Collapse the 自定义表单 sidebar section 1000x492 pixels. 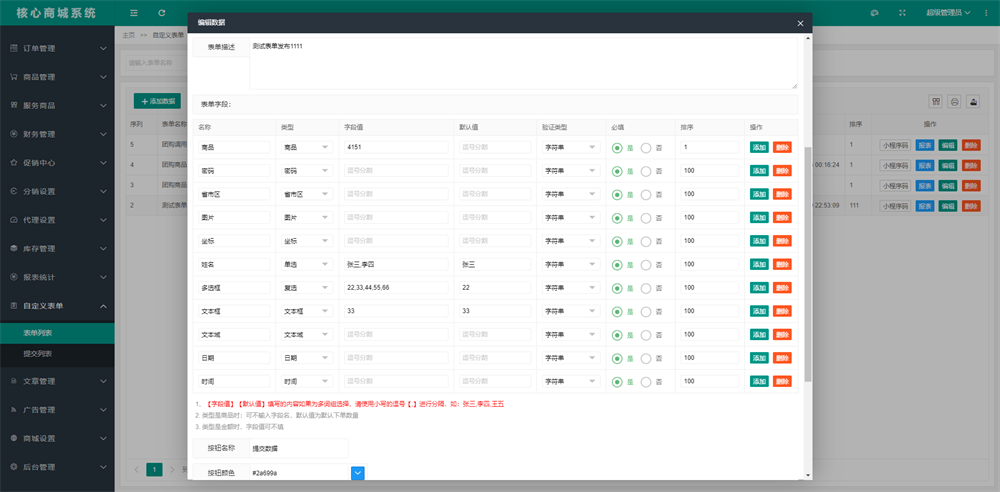[103, 306]
